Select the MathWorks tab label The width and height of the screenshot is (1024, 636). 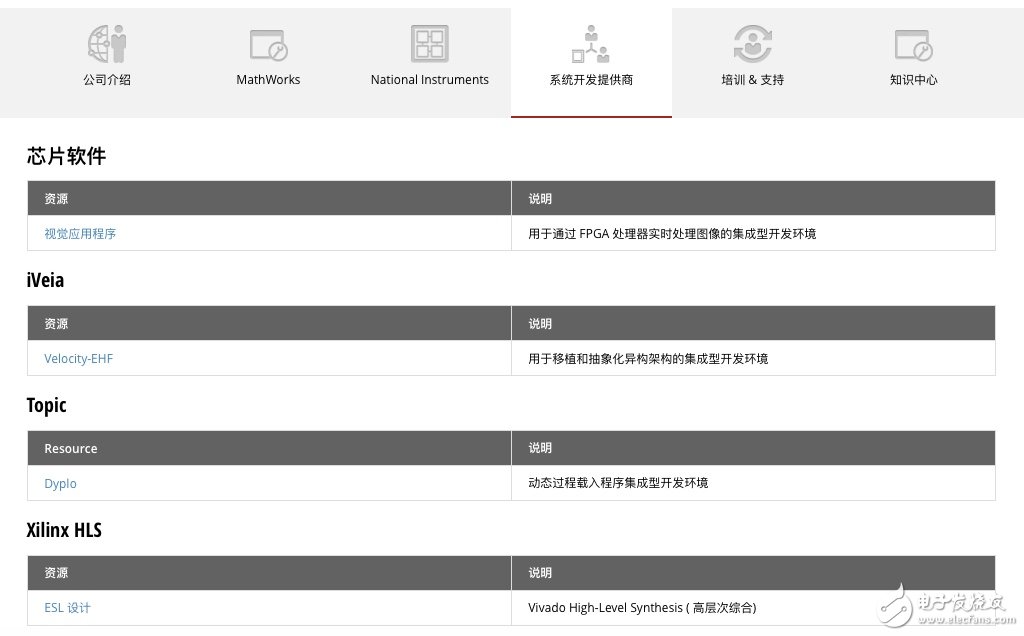point(268,80)
